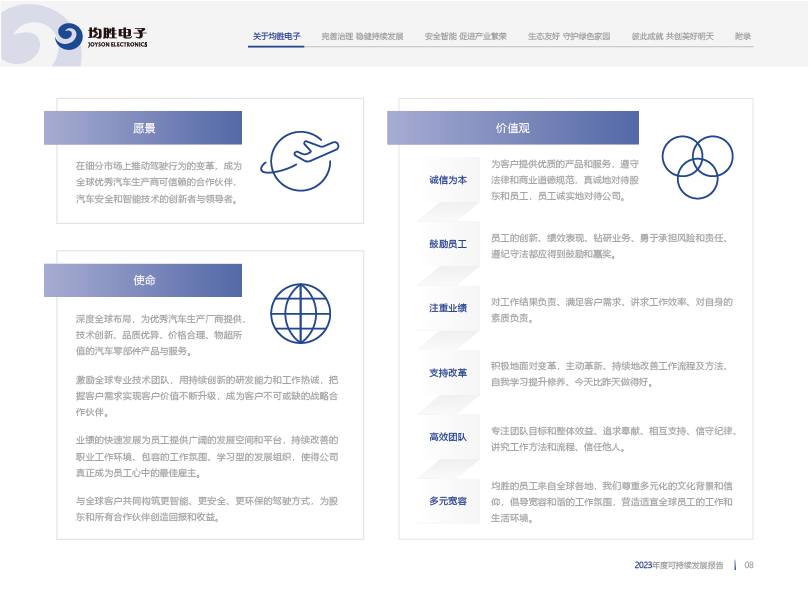Click the globe icon beside 使命
The height and width of the screenshot is (596, 809).
click(300, 314)
